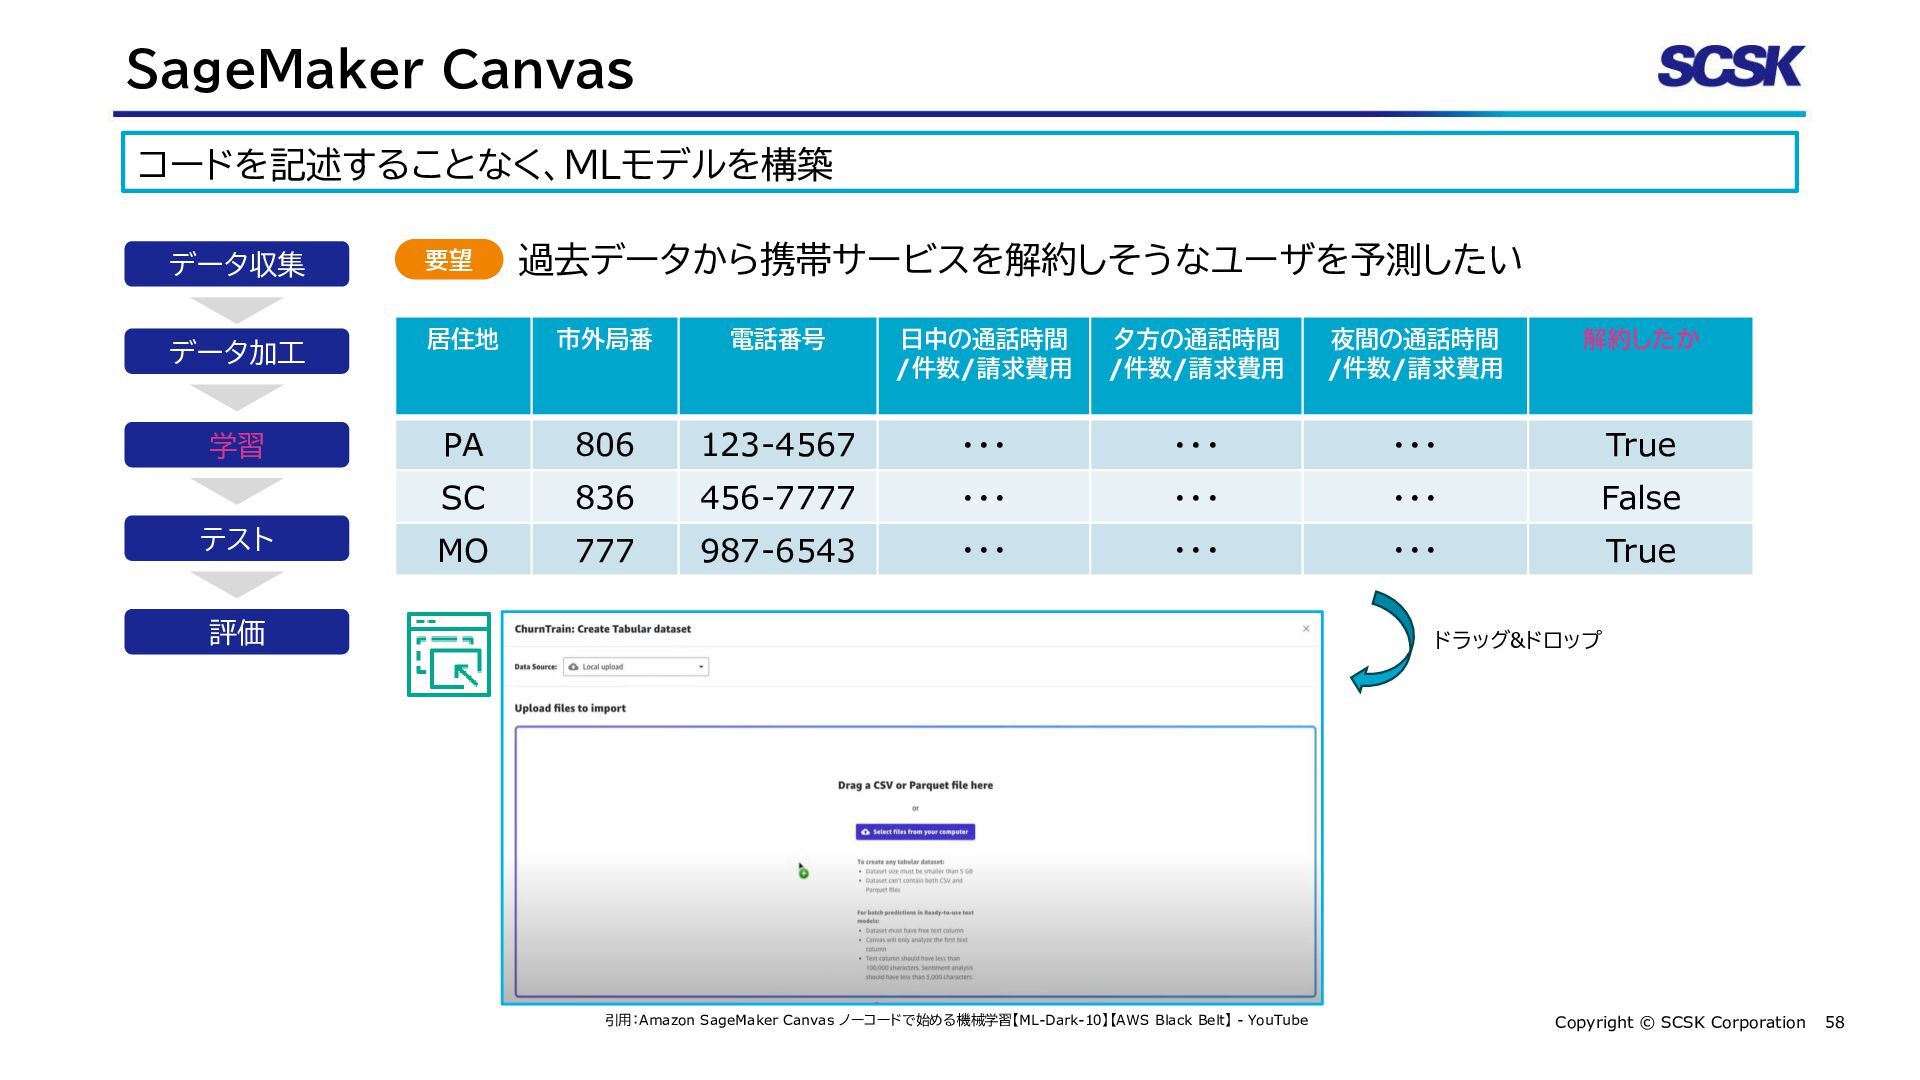Click the 電話番号 column header

pyautogui.click(x=778, y=365)
